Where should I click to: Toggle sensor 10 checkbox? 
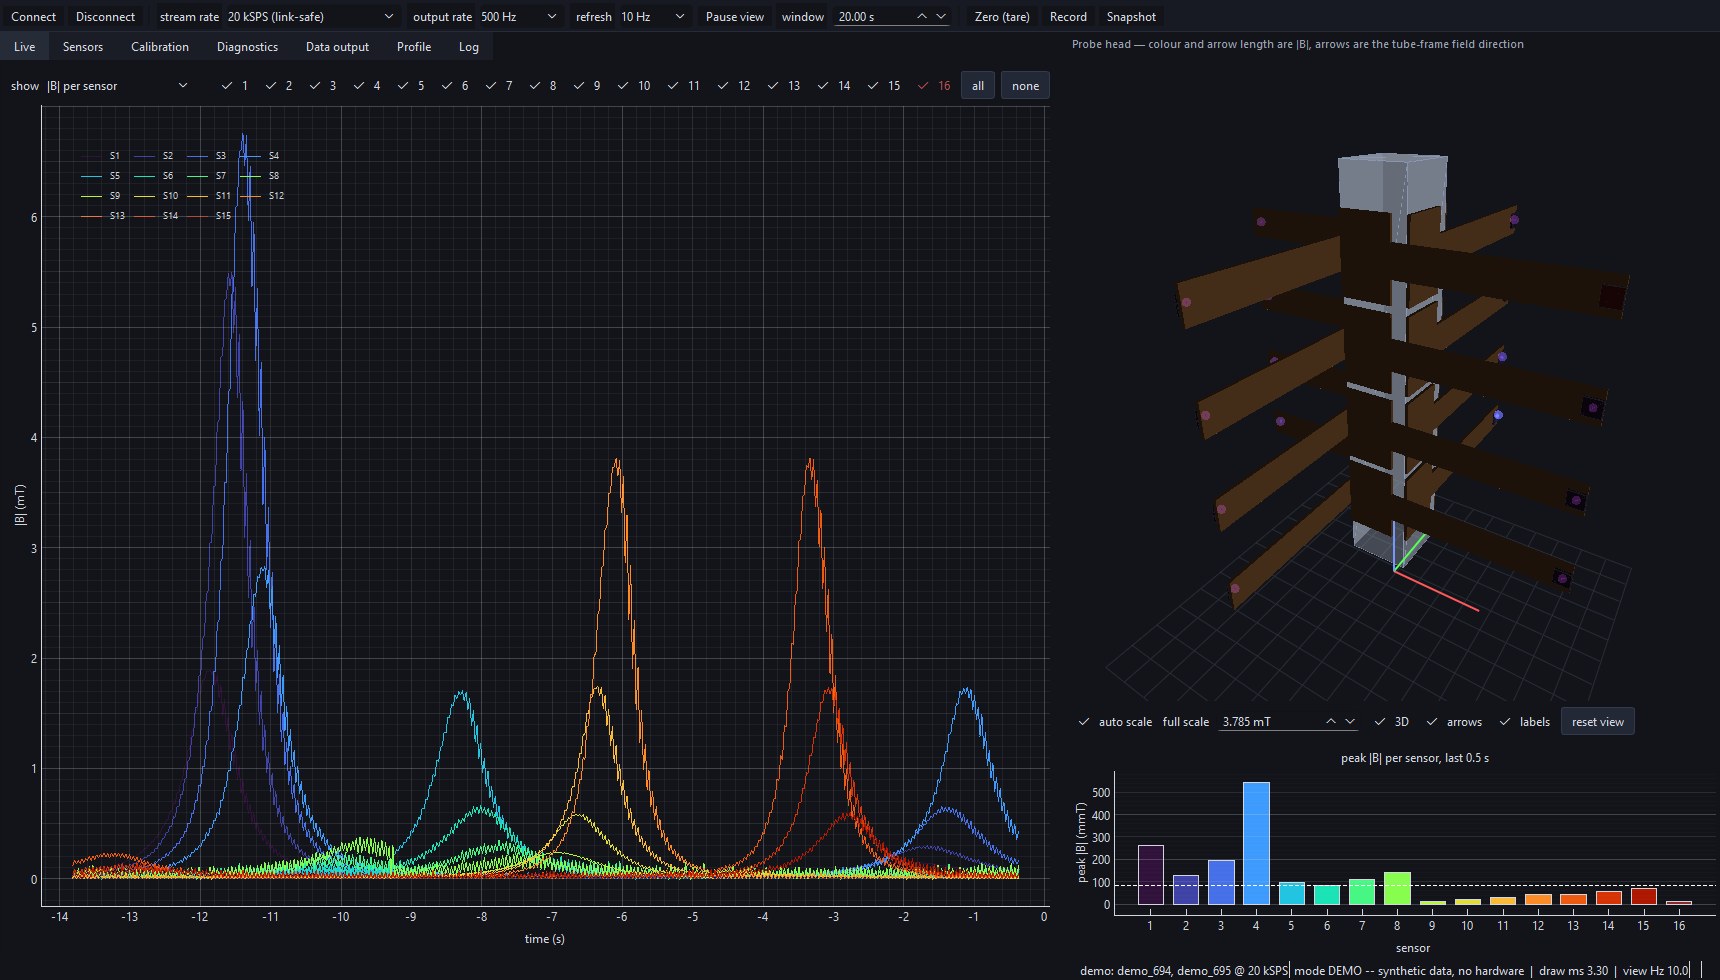click(x=634, y=86)
